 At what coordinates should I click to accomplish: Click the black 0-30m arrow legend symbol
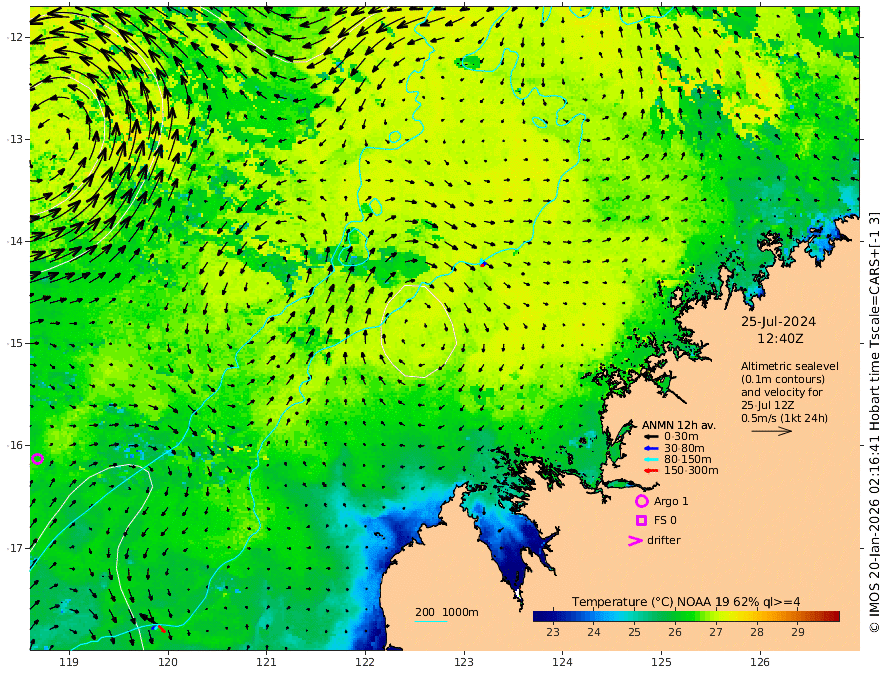651,436
